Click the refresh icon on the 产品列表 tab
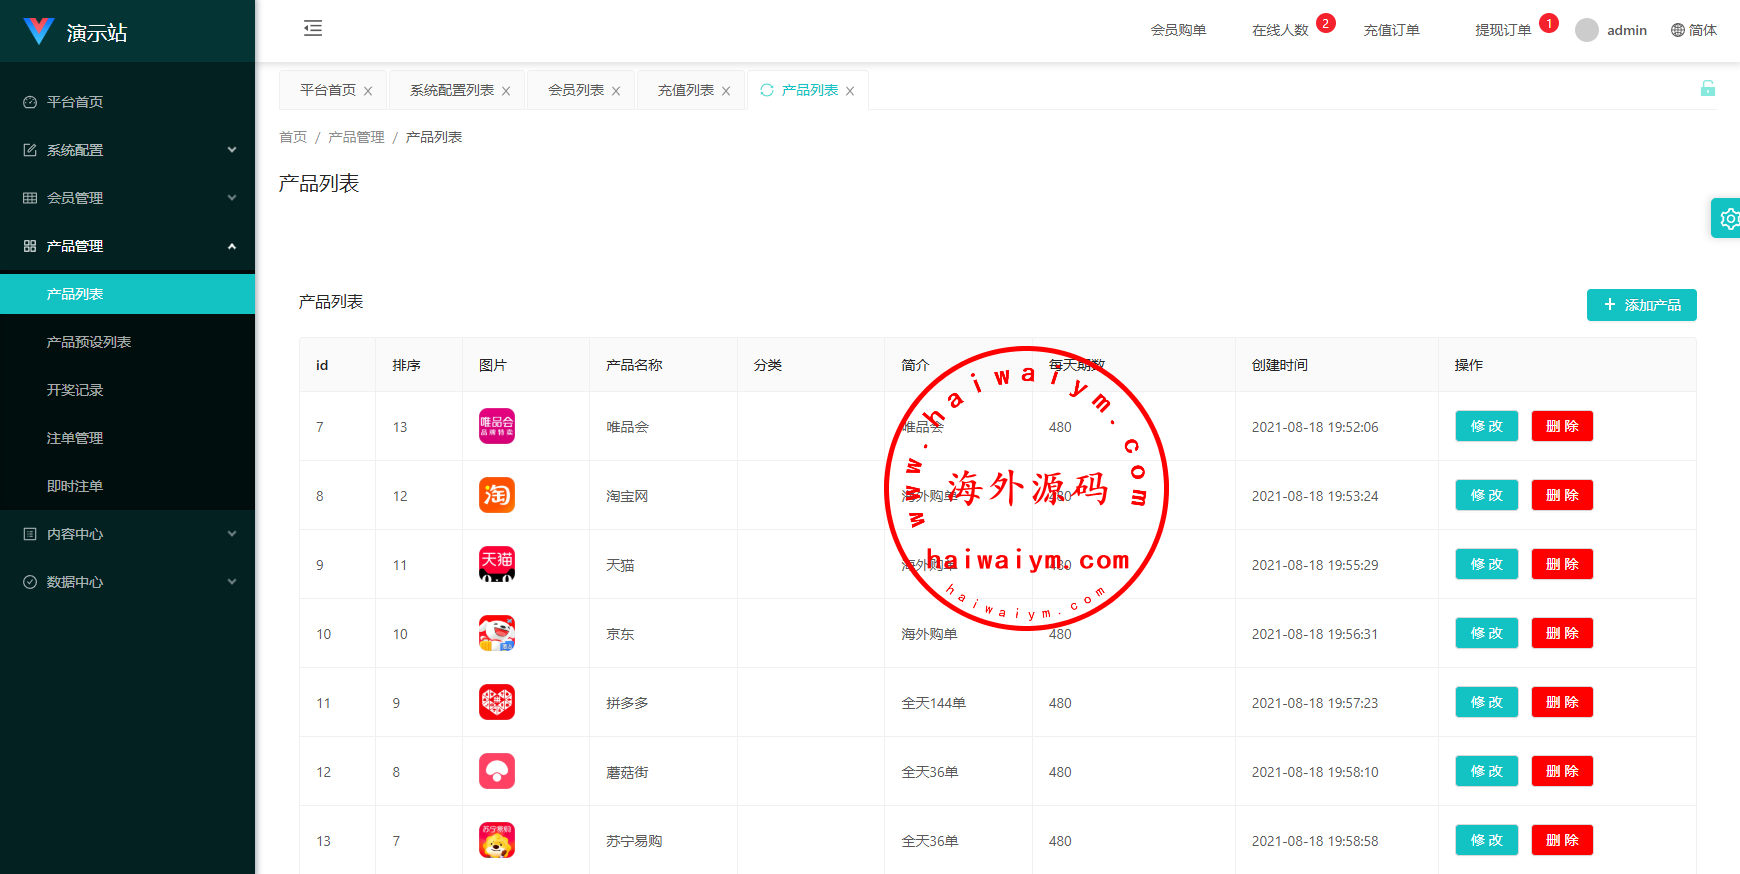1740x874 pixels. 767,90
